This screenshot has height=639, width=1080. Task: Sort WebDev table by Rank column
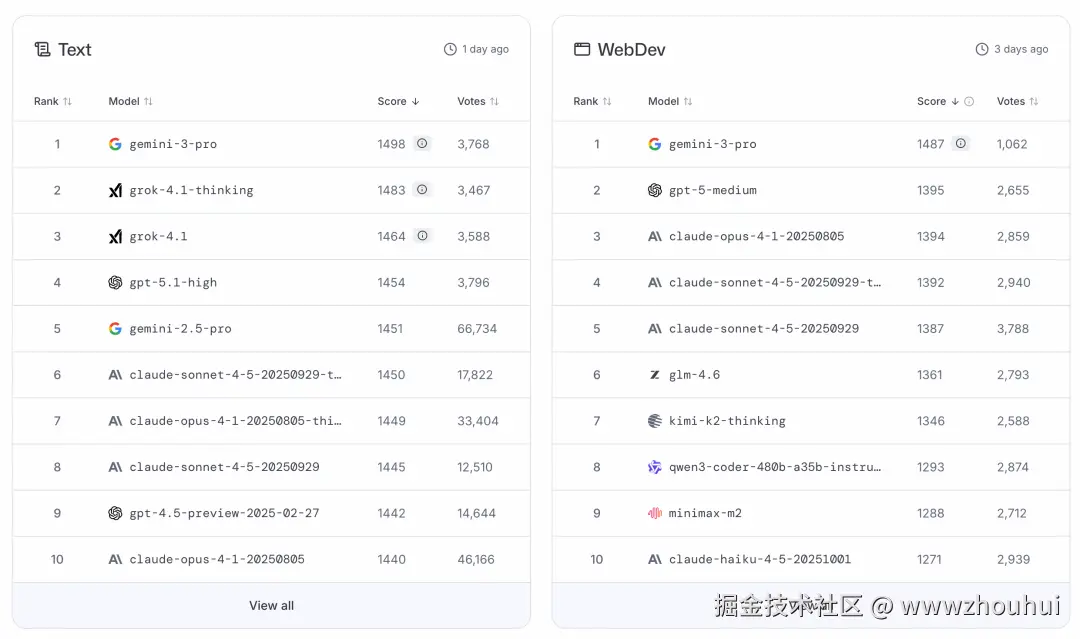(592, 101)
